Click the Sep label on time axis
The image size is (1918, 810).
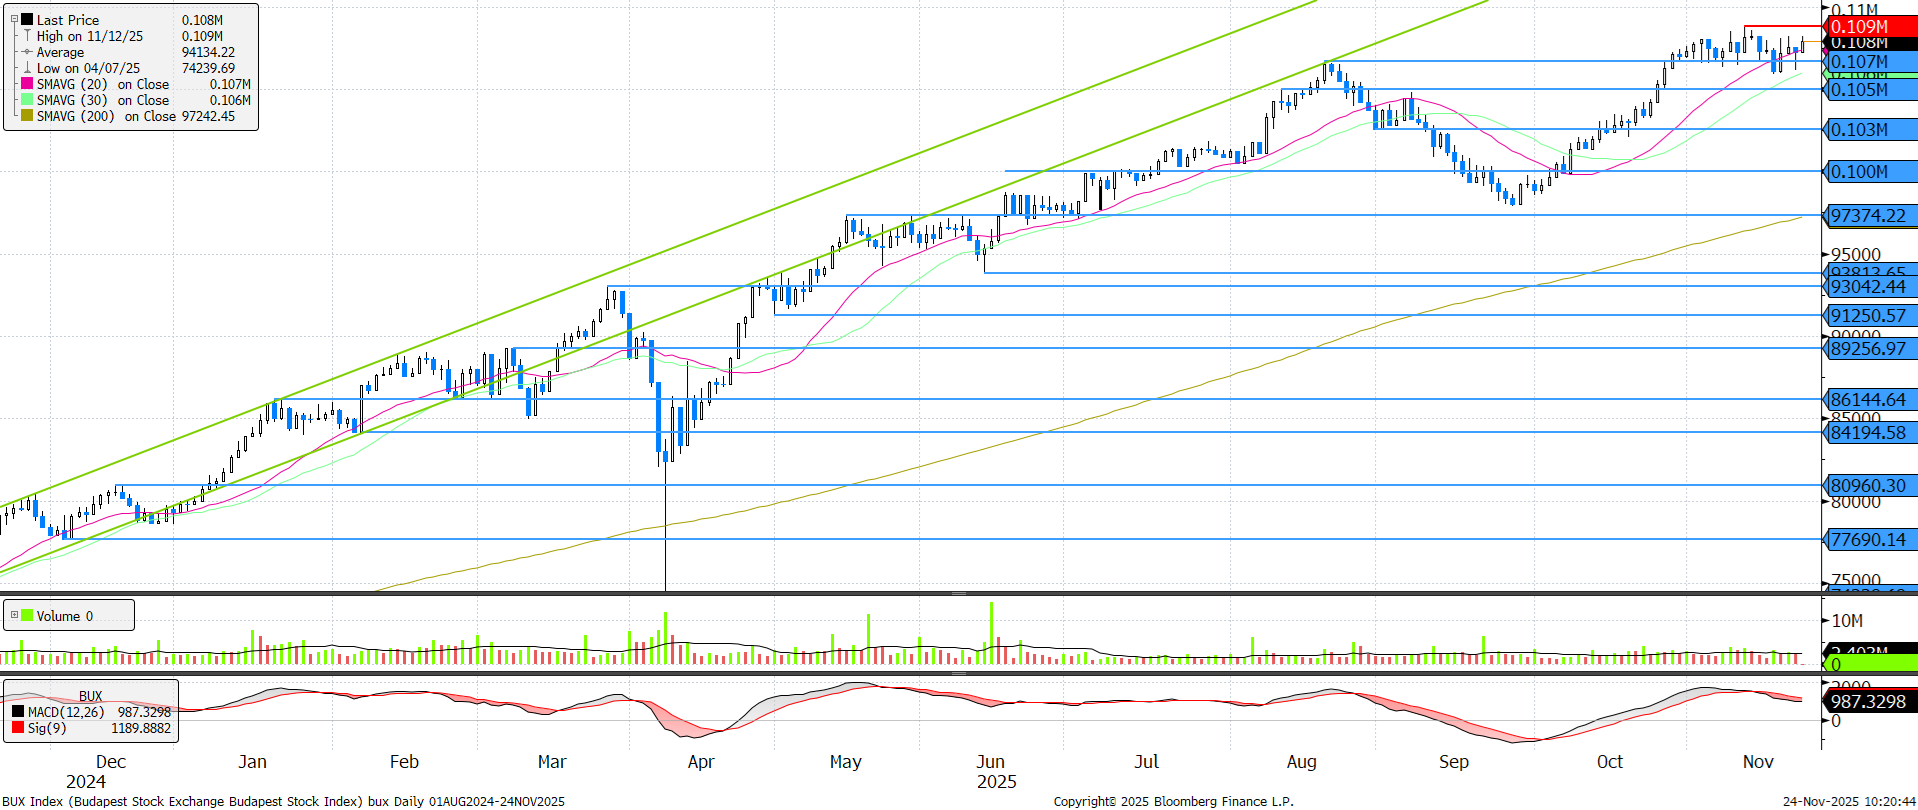coord(1453,762)
